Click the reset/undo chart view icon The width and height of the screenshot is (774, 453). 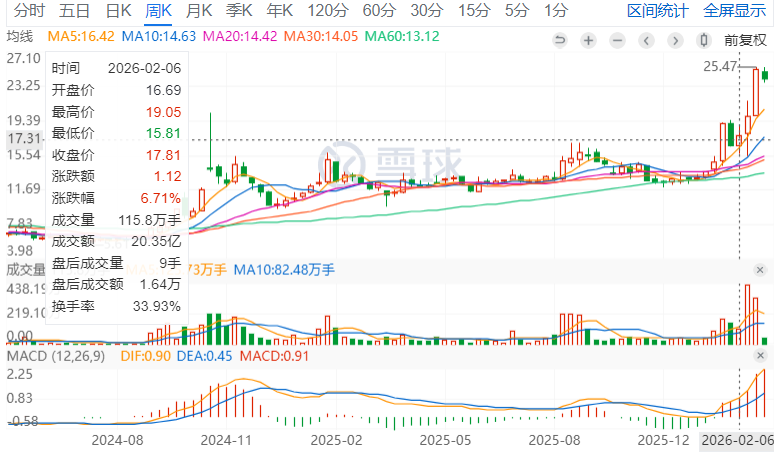[x=560, y=41]
